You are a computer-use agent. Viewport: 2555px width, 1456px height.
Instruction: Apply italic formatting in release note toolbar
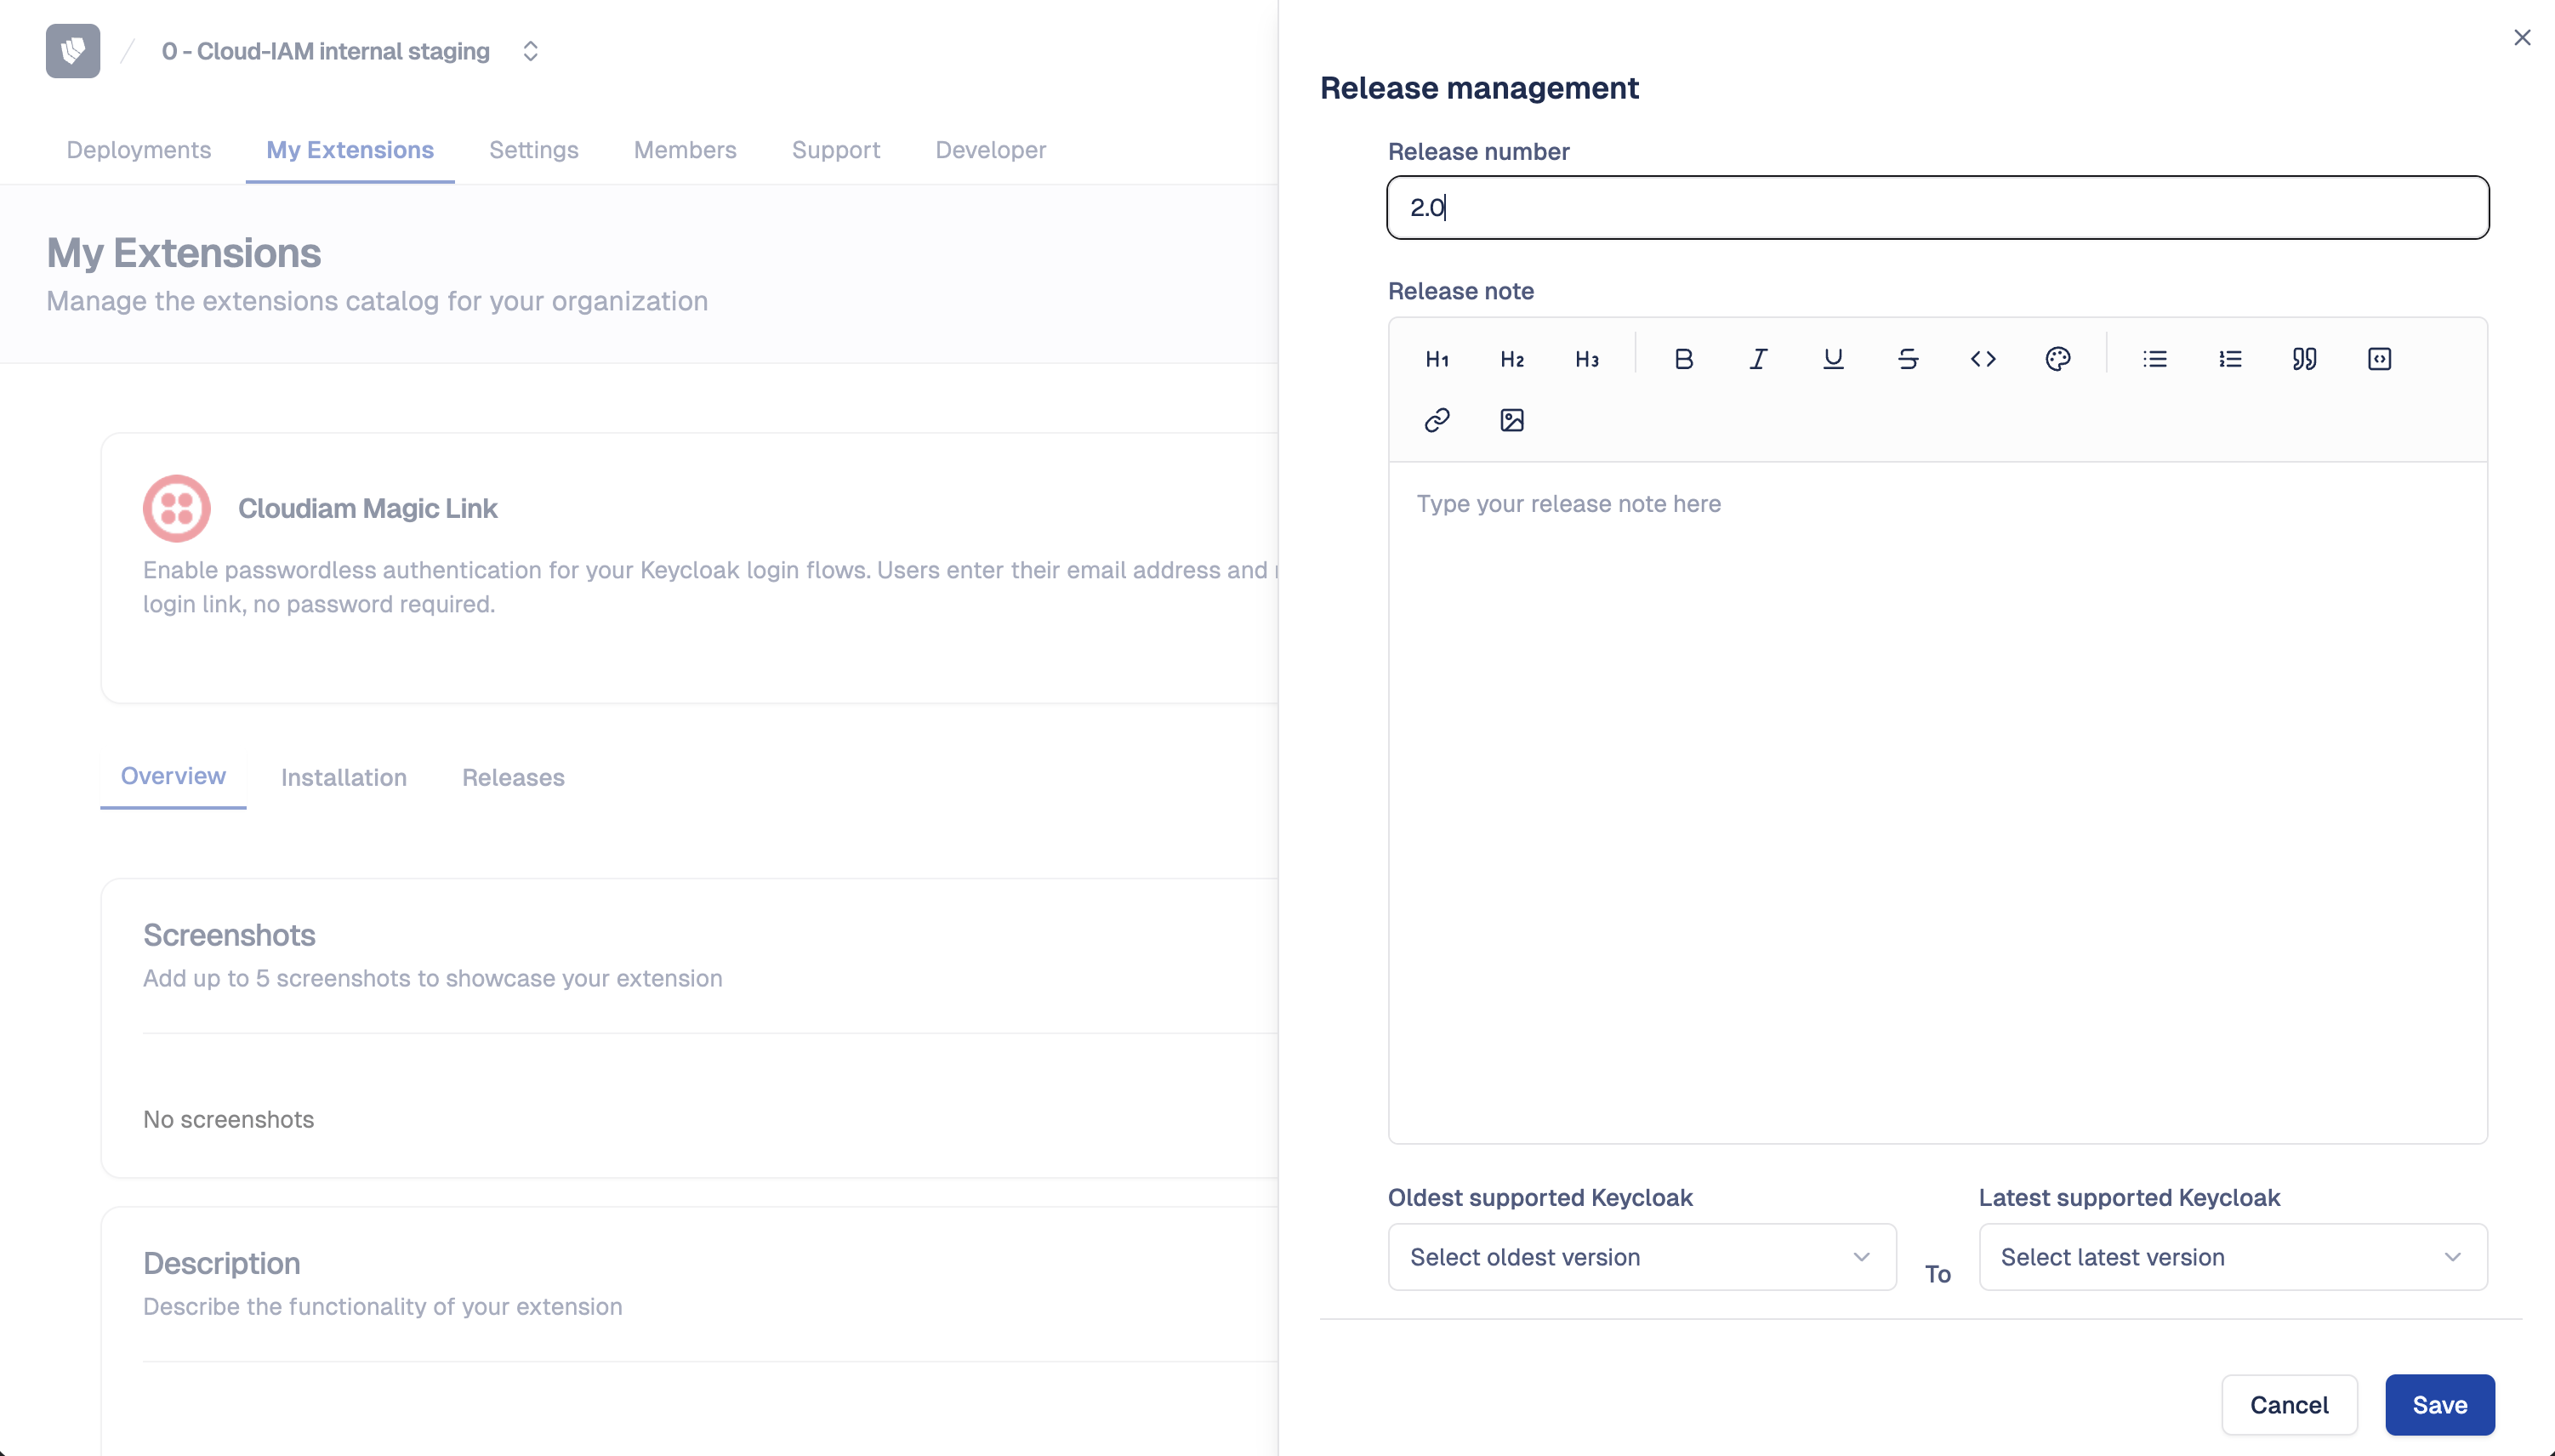tap(1758, 358)
